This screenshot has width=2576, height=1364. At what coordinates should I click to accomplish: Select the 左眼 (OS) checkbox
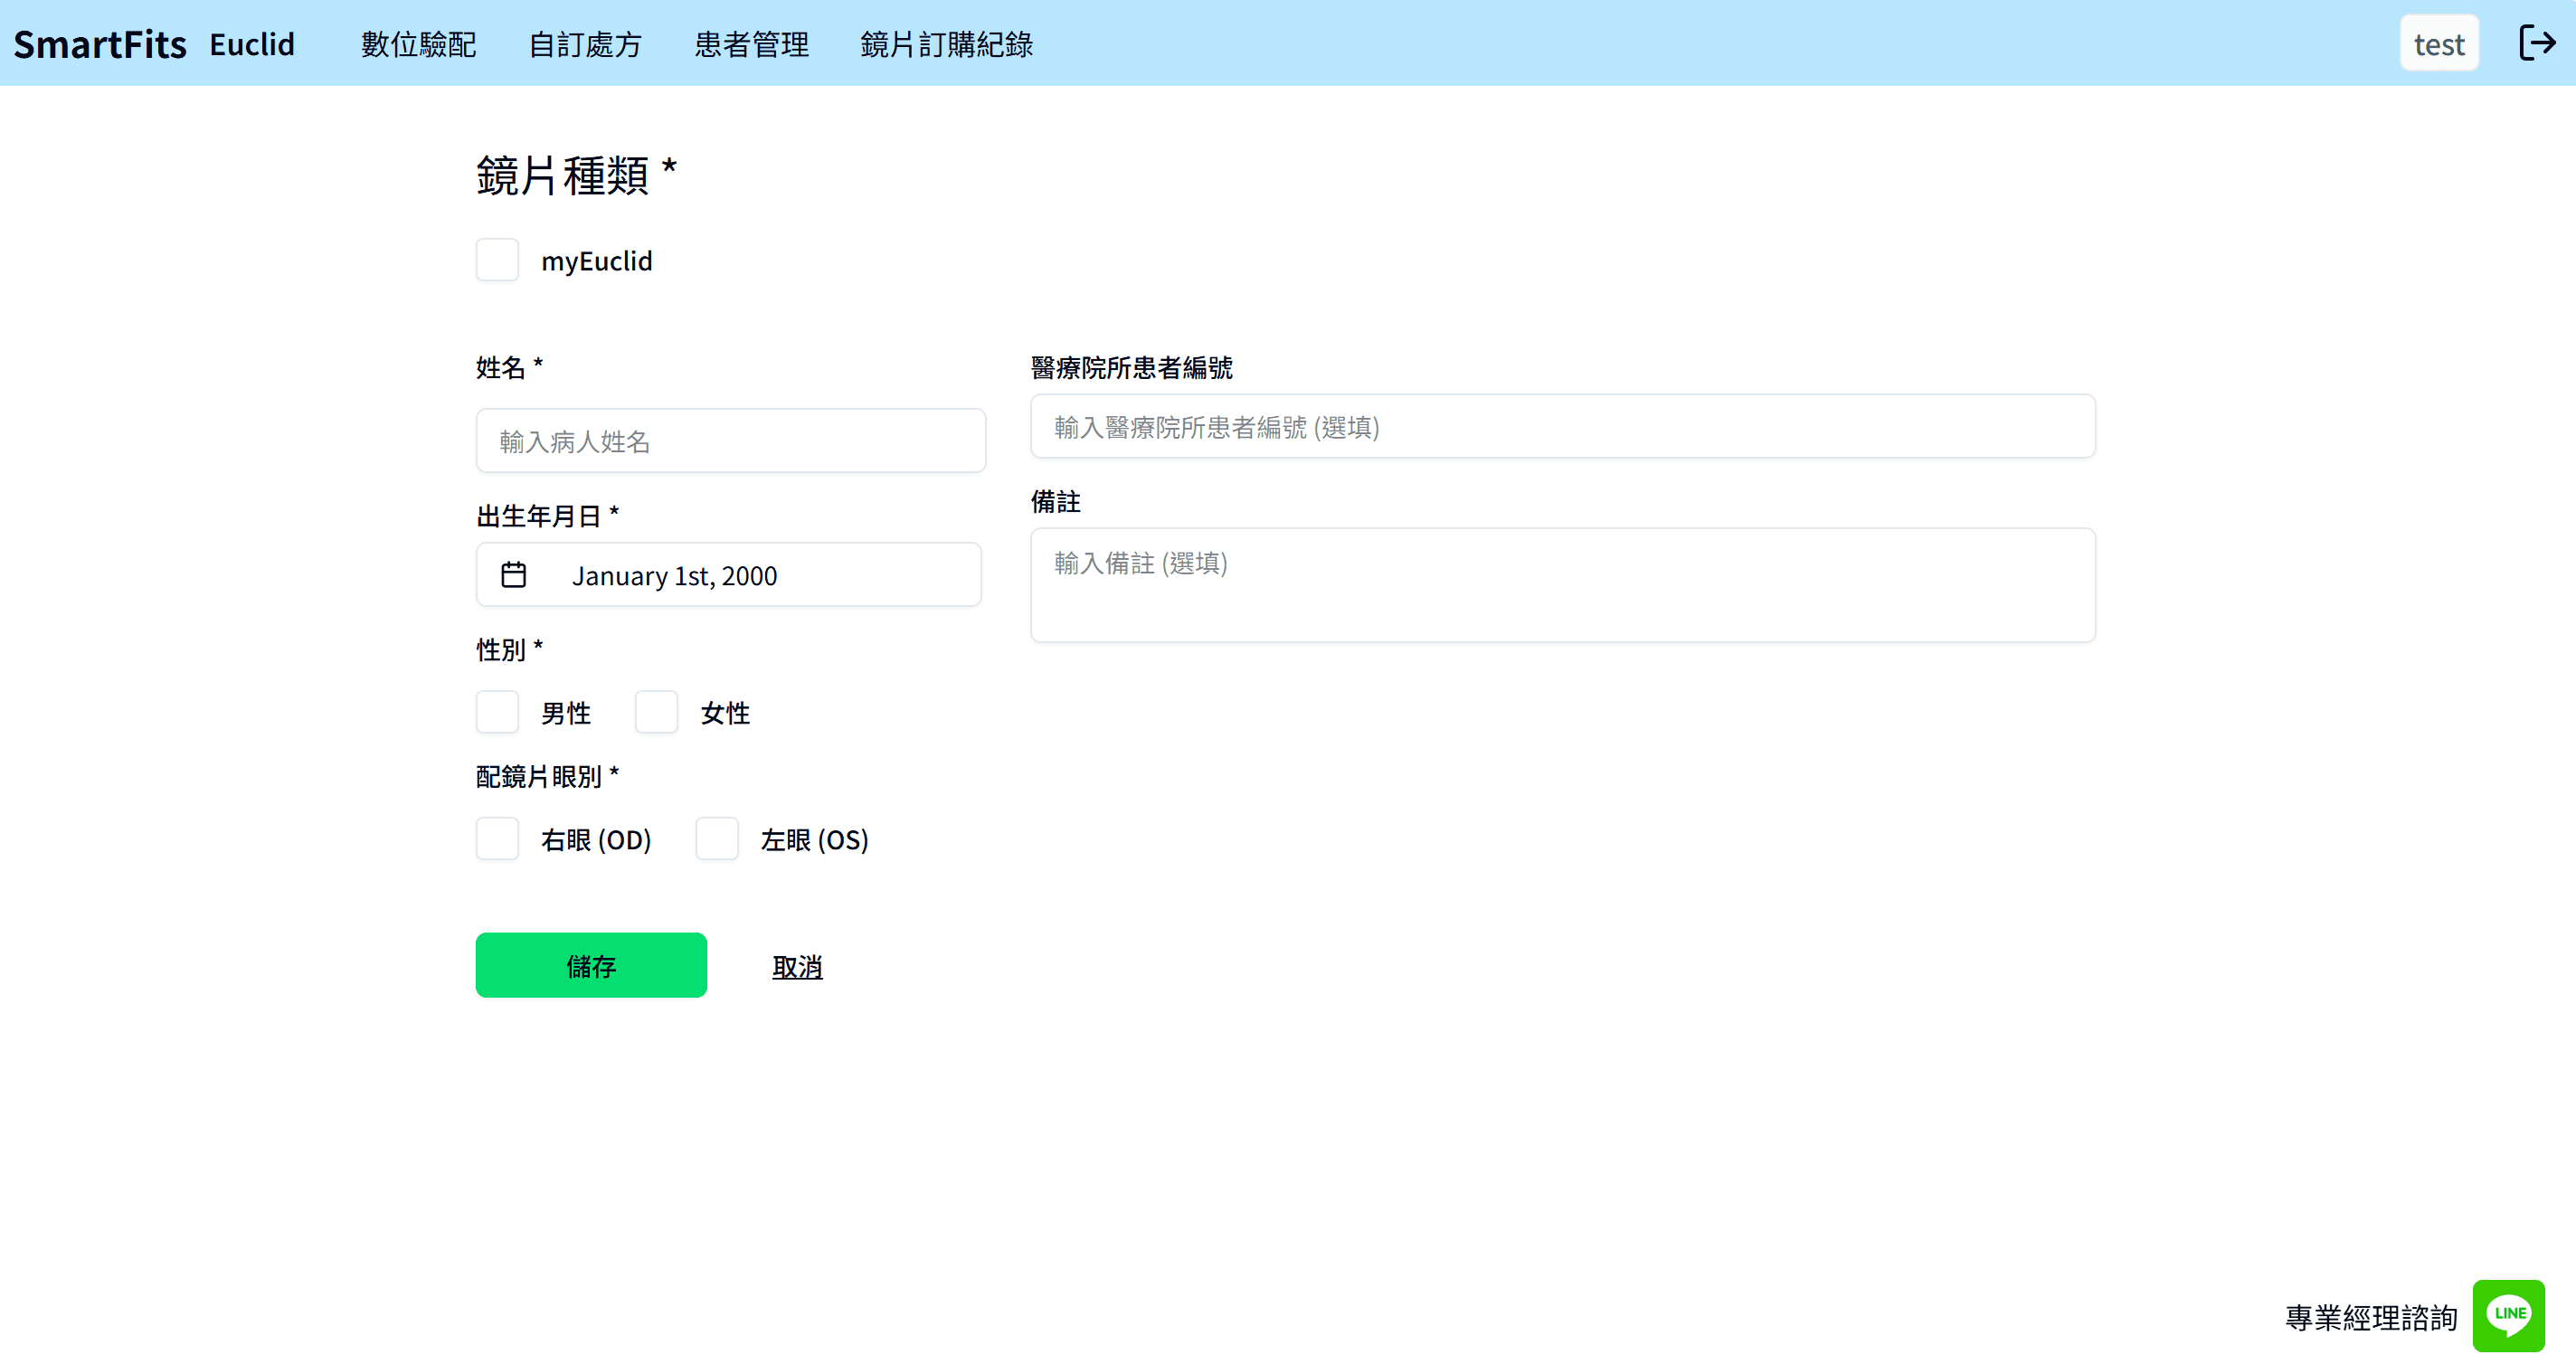click(717, 839)
